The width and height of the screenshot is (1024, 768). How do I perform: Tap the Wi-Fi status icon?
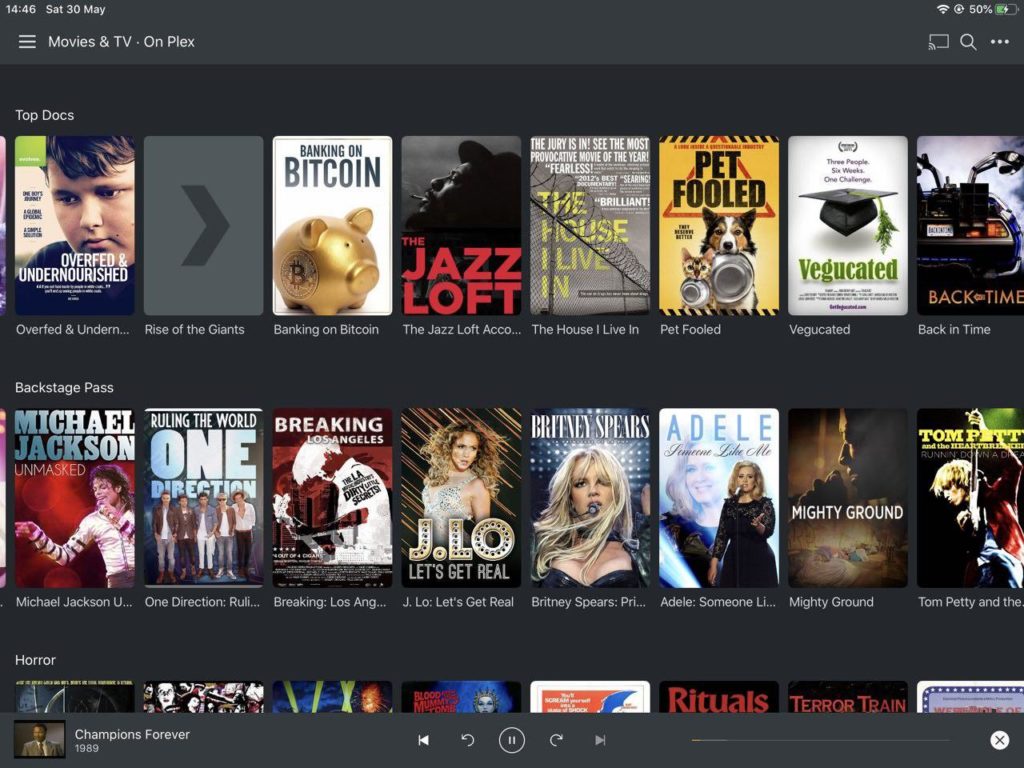[x=942, y=9]
